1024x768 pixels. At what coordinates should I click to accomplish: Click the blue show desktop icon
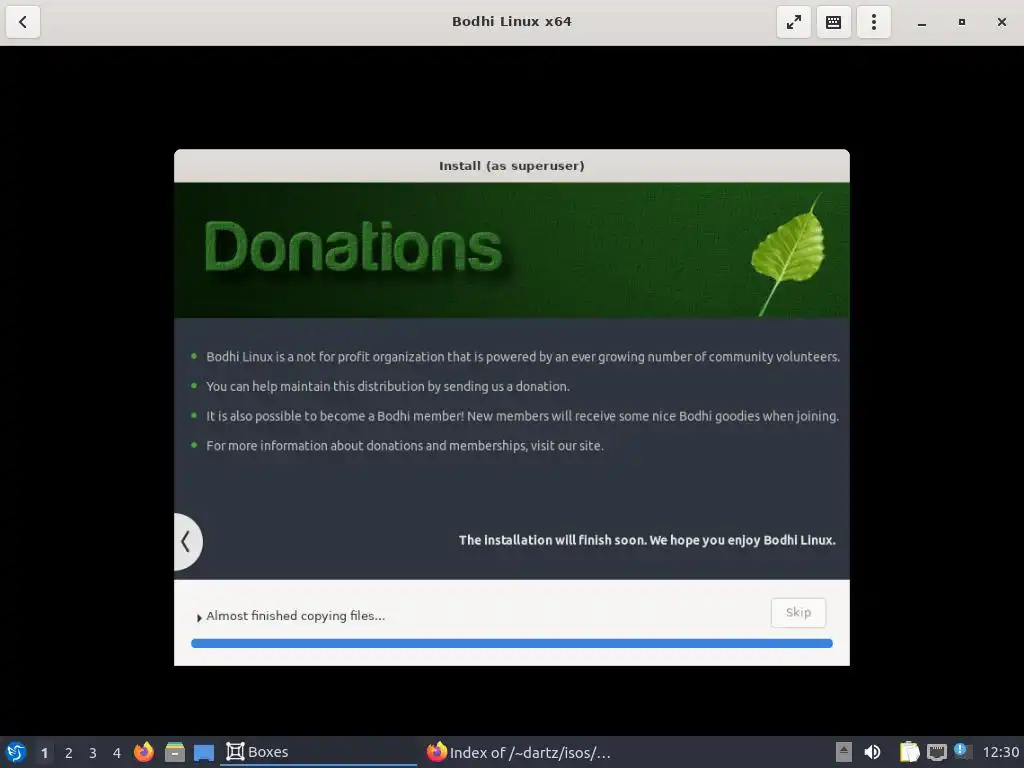click(x=204, y=752)
